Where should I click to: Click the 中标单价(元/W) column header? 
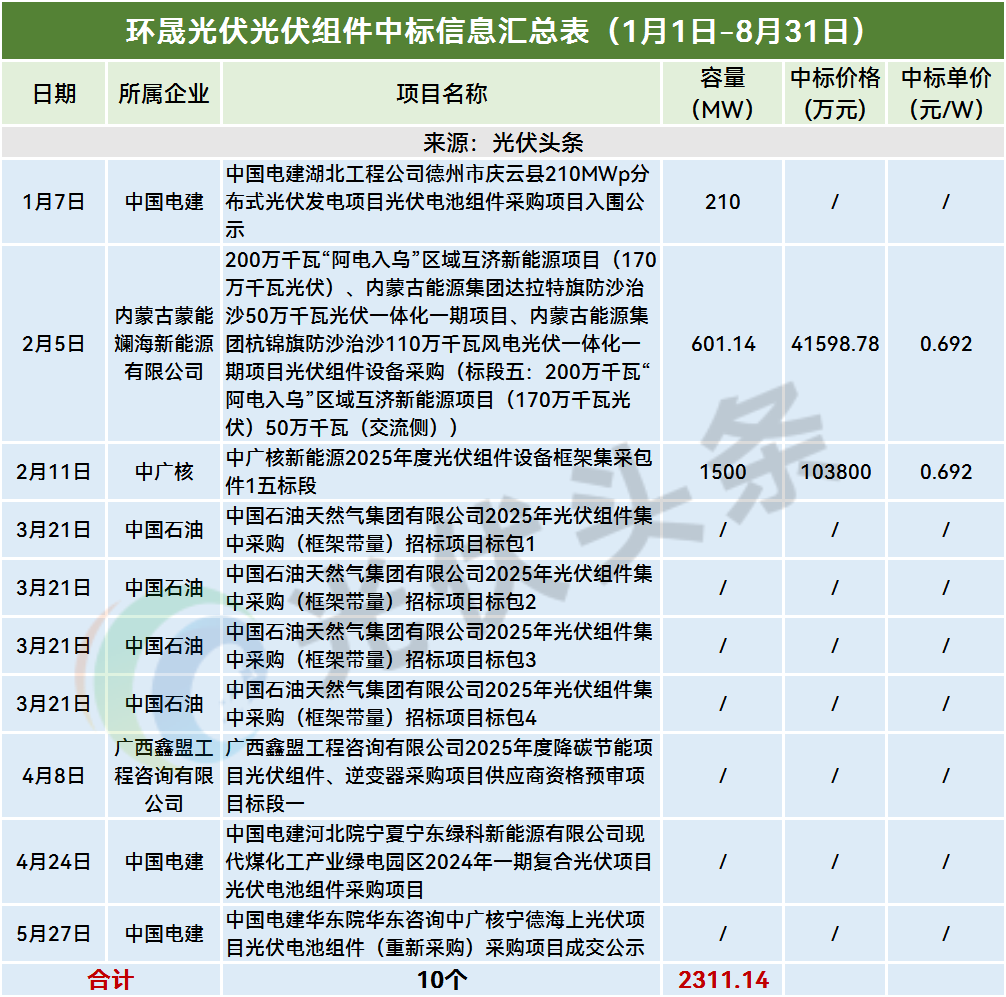946,94
